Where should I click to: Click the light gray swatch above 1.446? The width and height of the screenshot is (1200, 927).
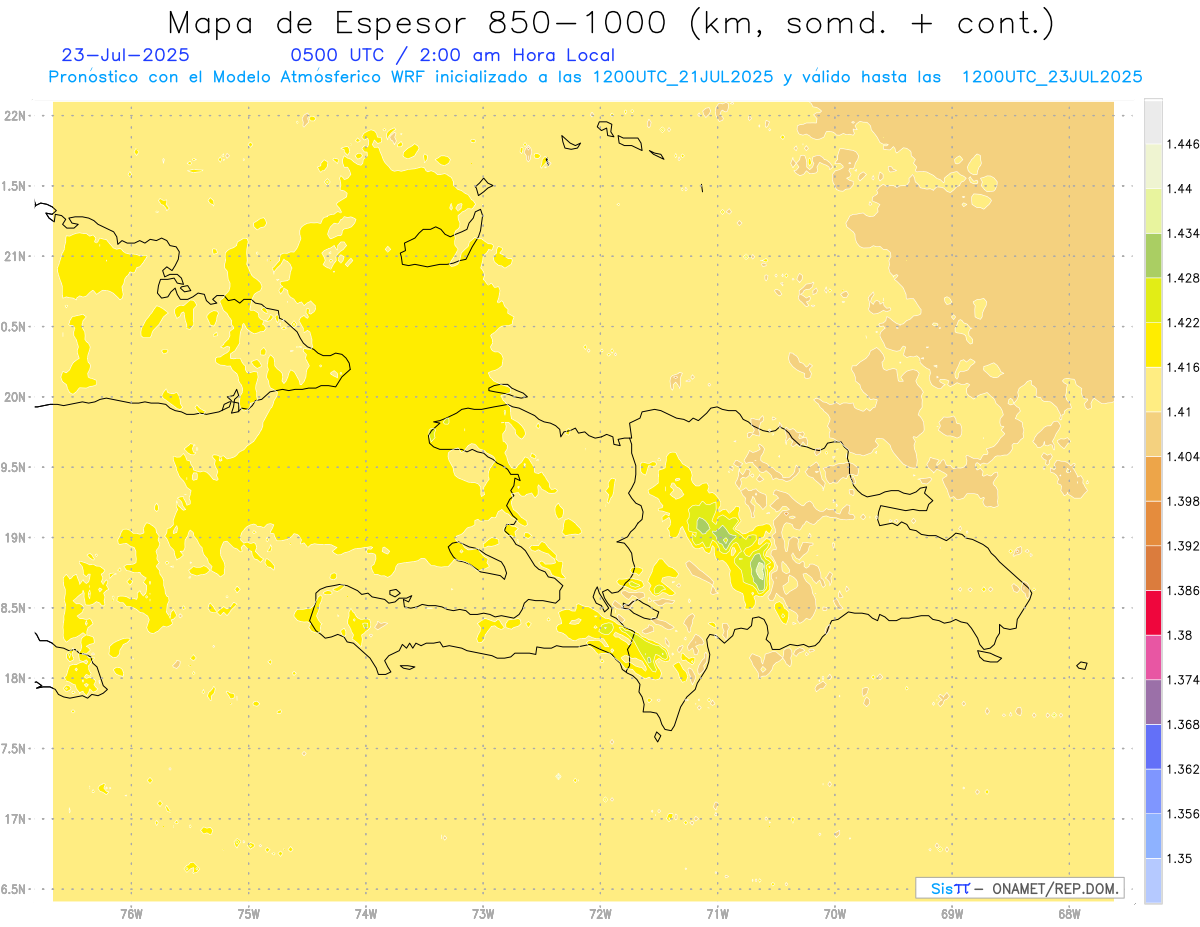click(1153, 121)
